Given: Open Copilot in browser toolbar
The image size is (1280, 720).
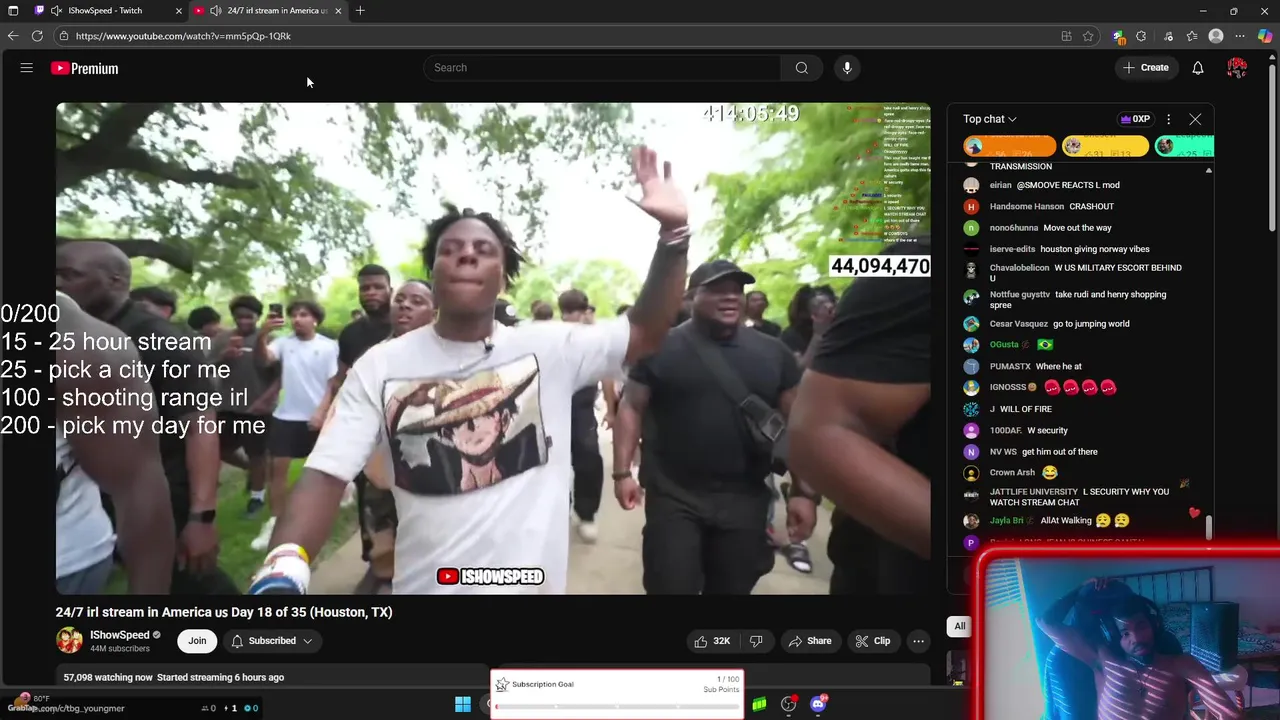Looking at the screenshot, I should point(1265,36).
